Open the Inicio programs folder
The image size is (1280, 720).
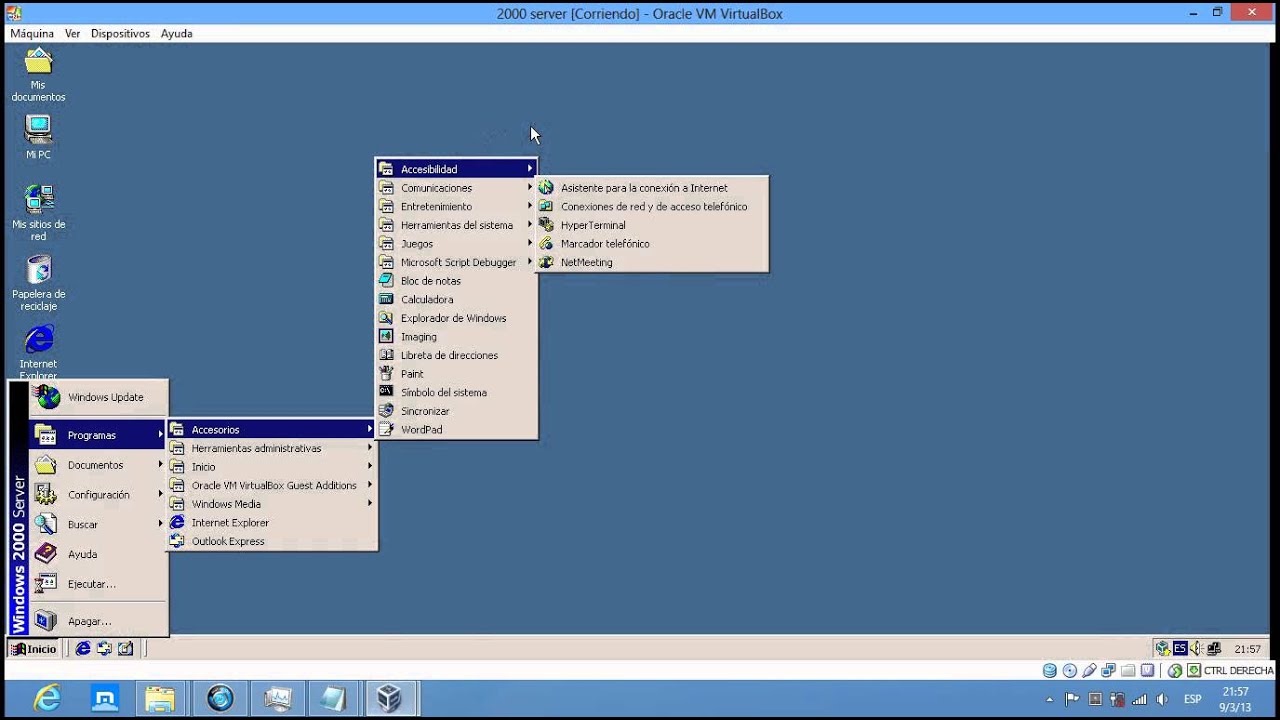[272, 467]
